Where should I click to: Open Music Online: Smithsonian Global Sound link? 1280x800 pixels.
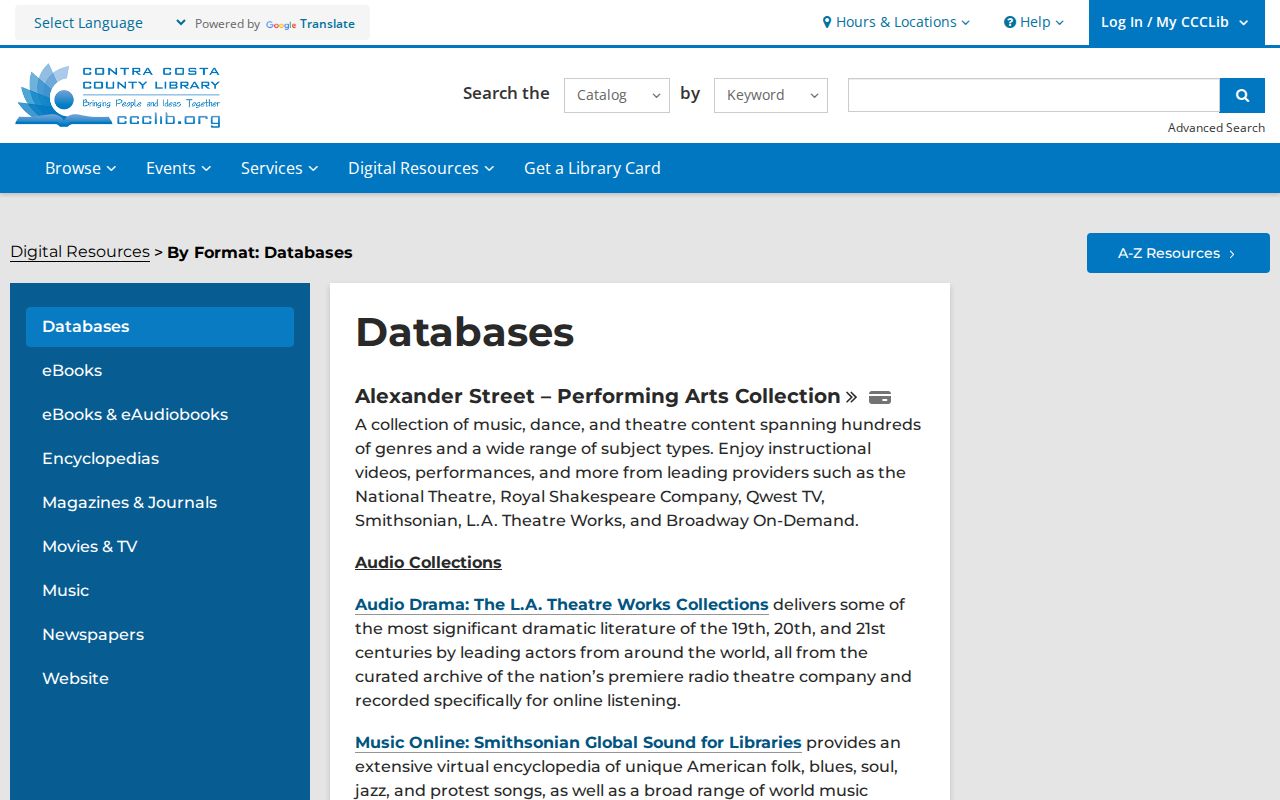[578, 743]
